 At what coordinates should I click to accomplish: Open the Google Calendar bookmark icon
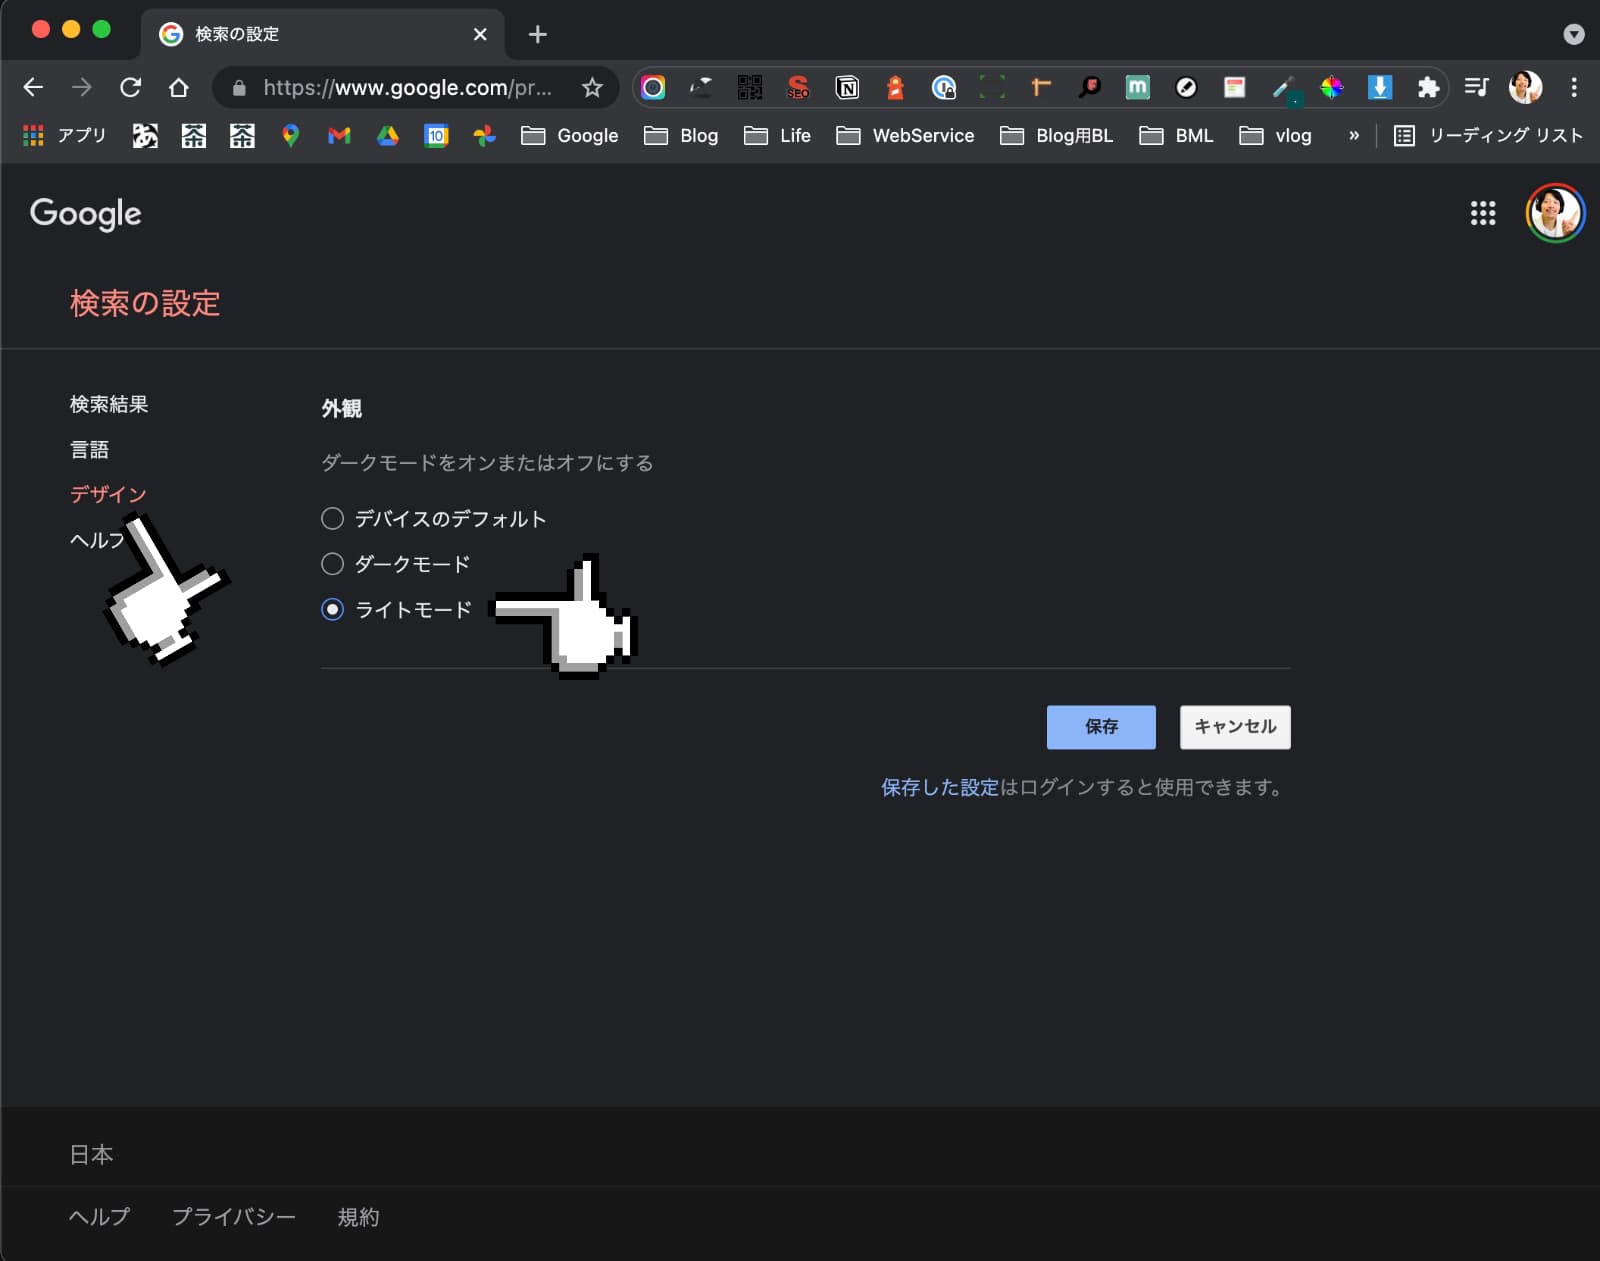[436, 135]
